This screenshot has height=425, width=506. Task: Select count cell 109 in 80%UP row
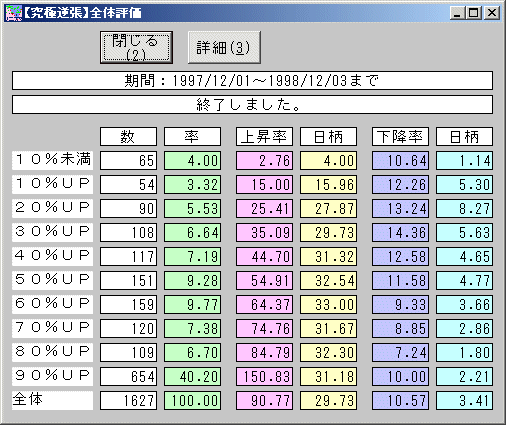pyautogui.click(x=128, y=352)
